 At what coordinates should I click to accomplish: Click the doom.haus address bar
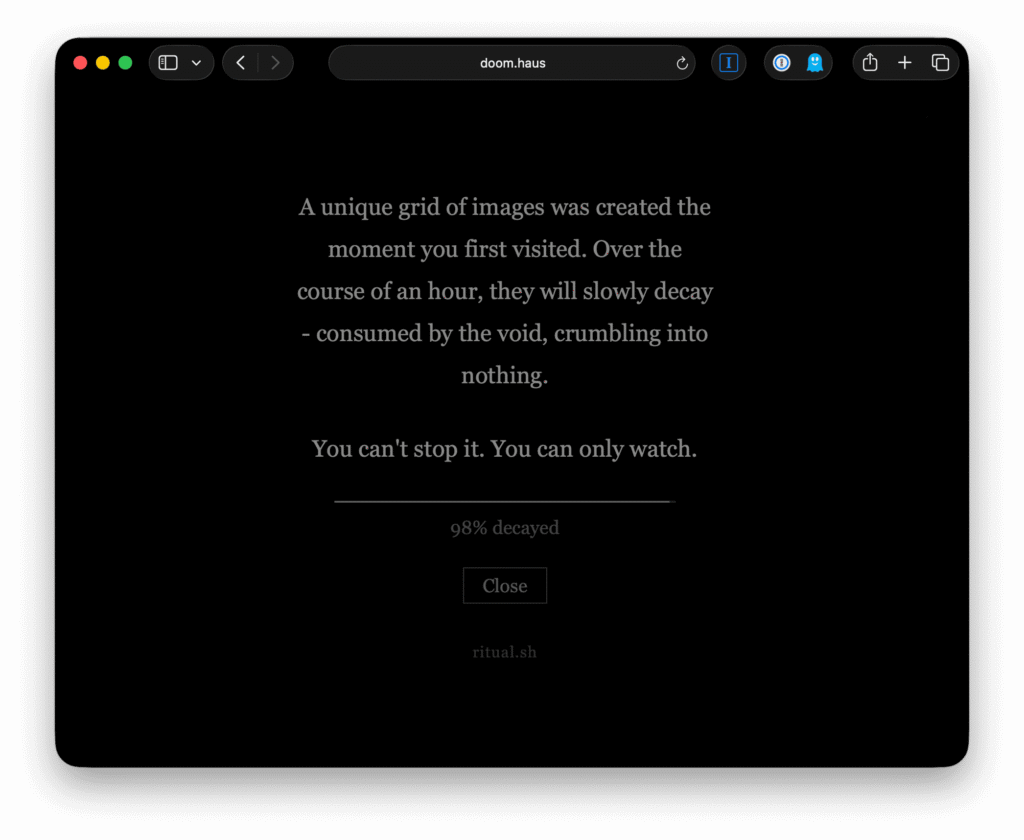click(x=511, y=63)
